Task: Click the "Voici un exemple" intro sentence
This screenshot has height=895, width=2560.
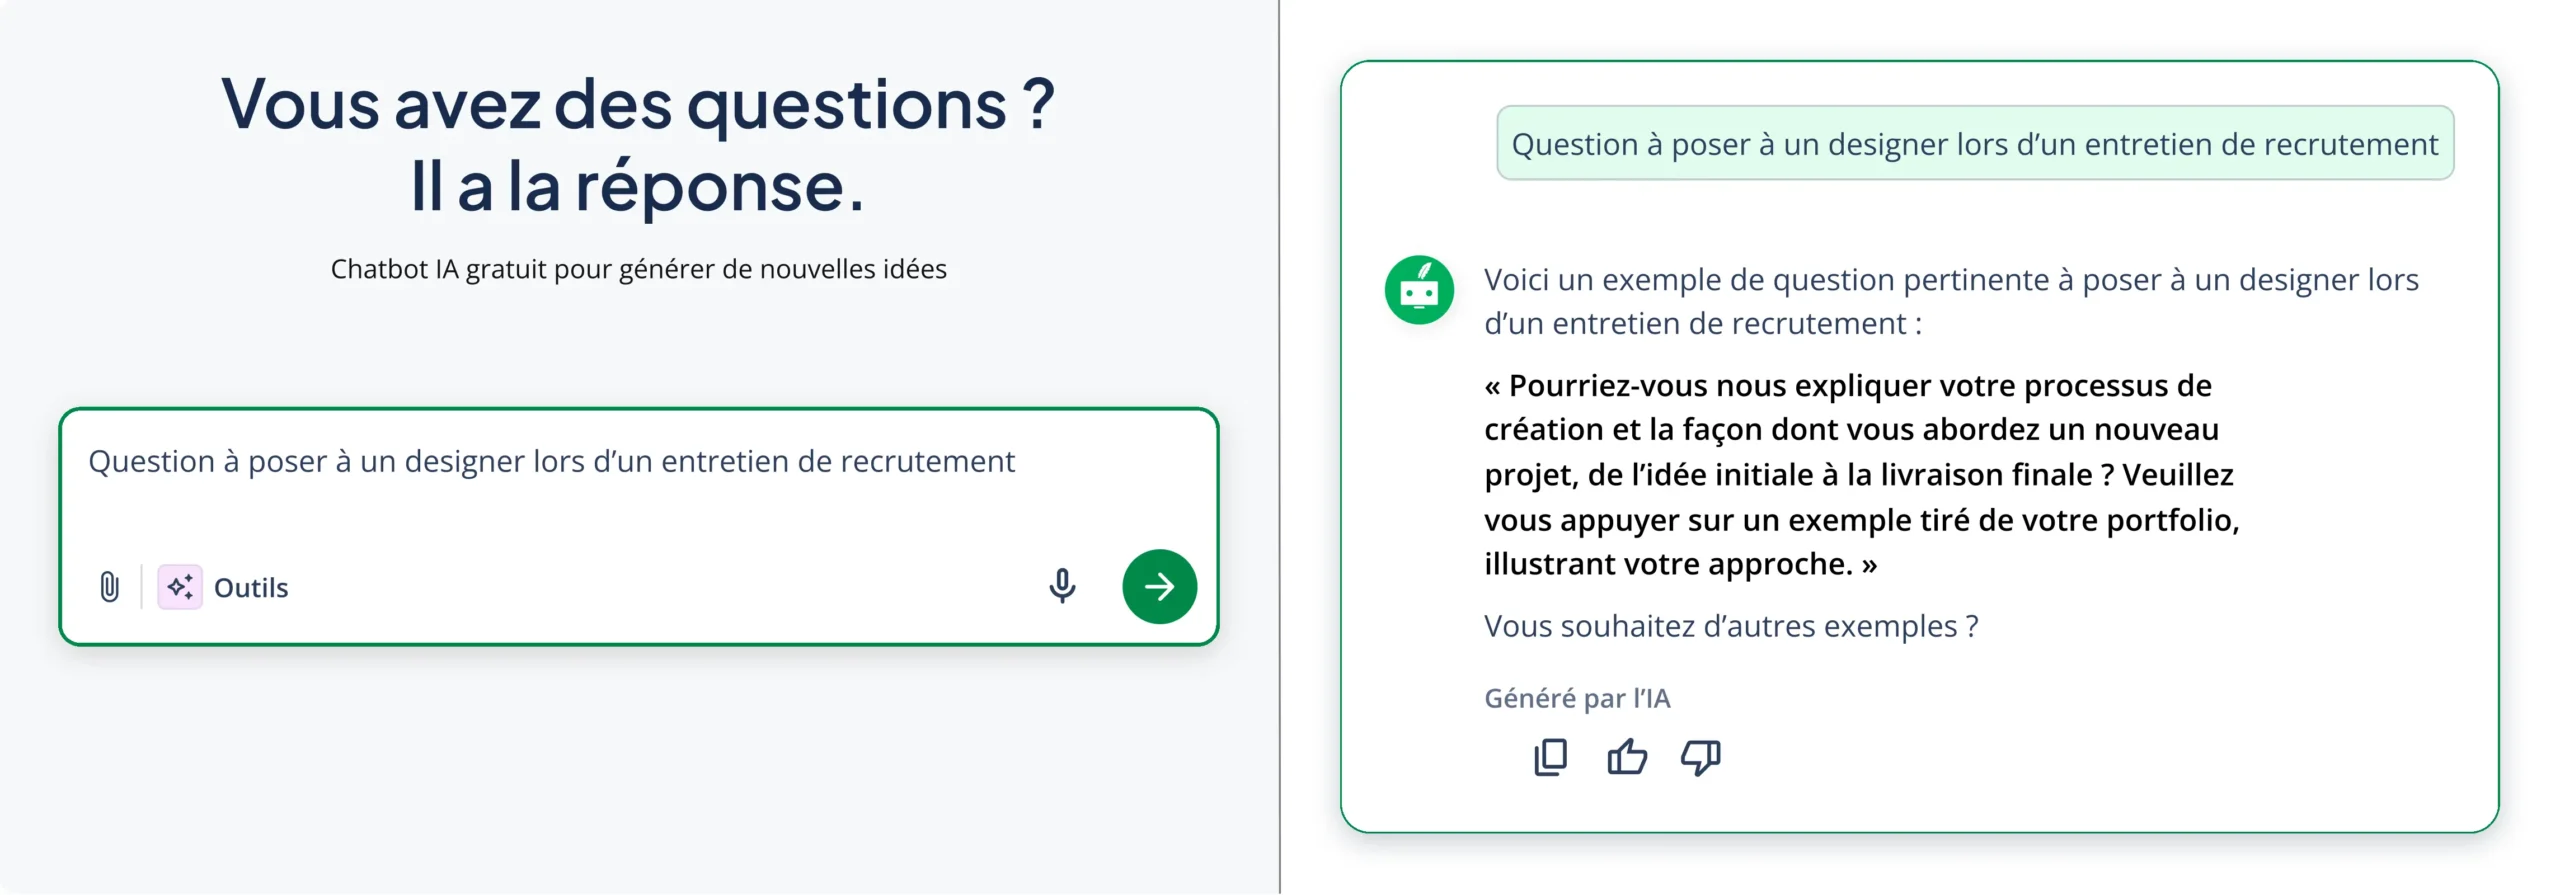Action: click(1950, 301)
